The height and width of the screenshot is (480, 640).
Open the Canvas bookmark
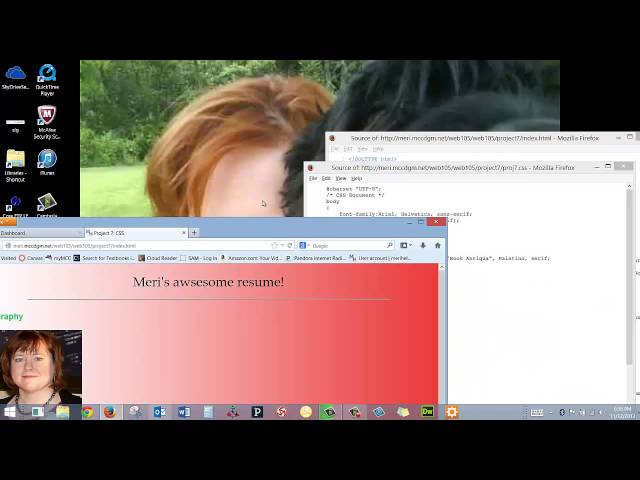pyautogui.click(x=31, y=258)
